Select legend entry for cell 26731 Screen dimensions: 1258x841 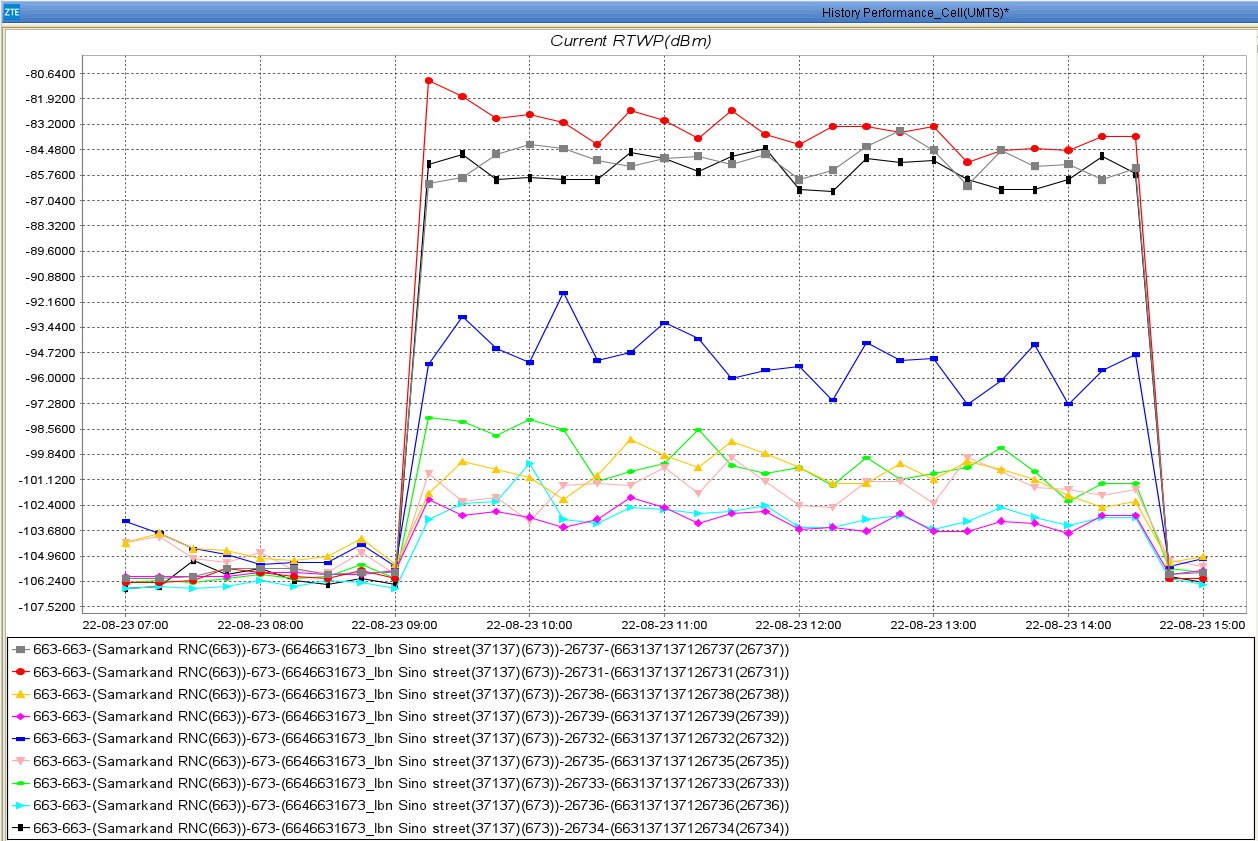[x=401, y=671]
